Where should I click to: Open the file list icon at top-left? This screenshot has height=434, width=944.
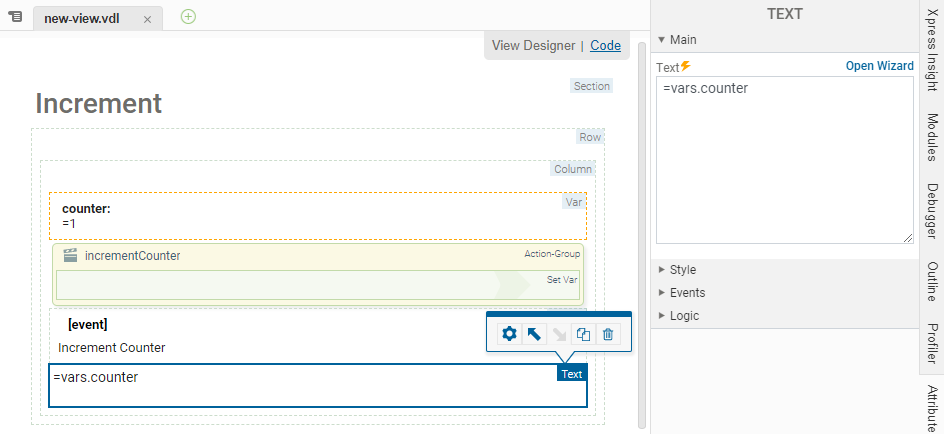pos(15,17)
